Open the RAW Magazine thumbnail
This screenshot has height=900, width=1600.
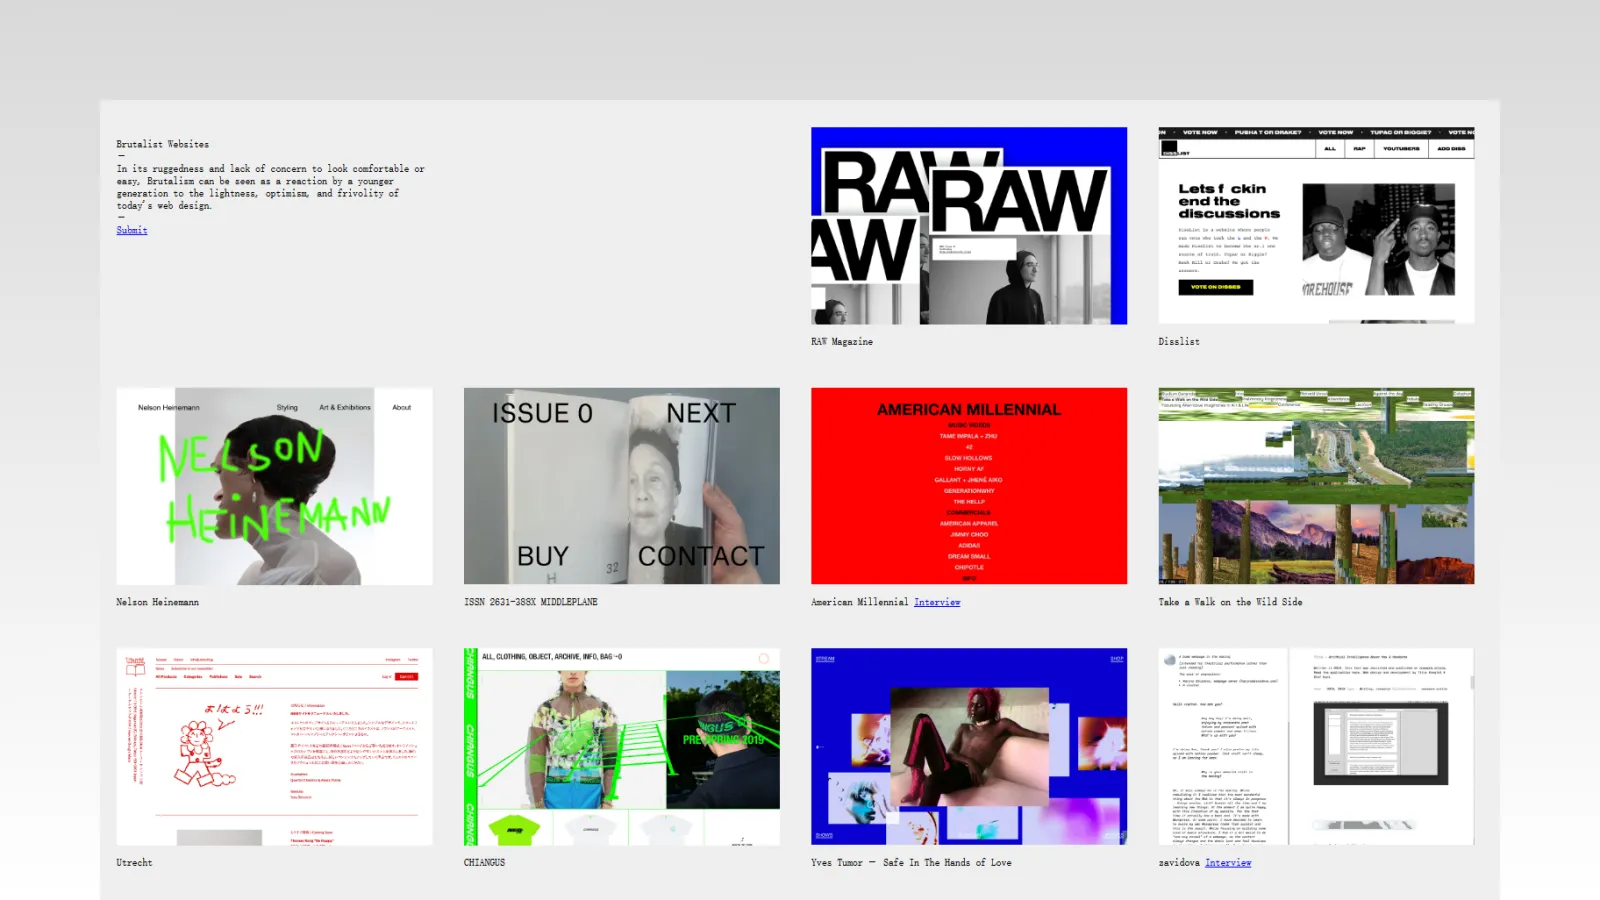(x=968, y=228)
